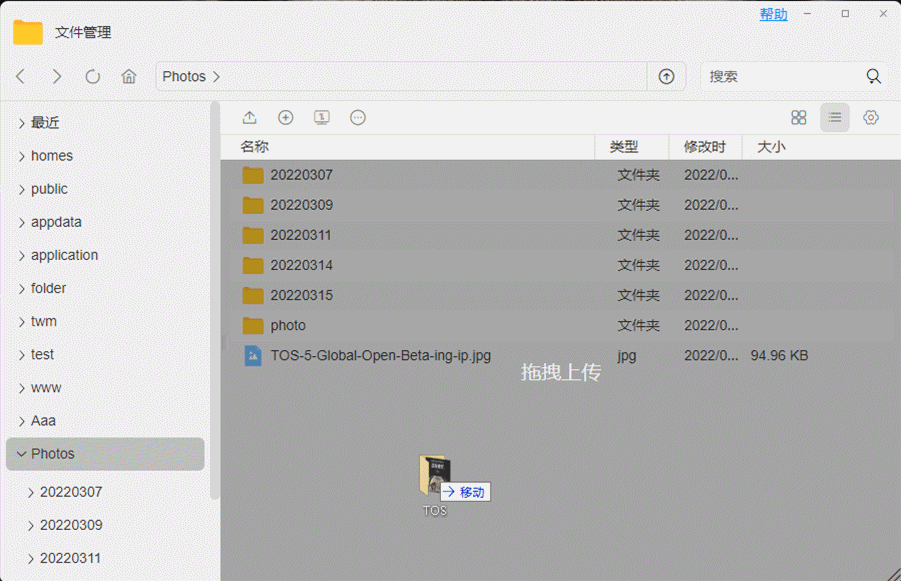Screen dimensions: 901x581
Task: Click the 文件管理 folder app icon
Action: click(28, 32)
